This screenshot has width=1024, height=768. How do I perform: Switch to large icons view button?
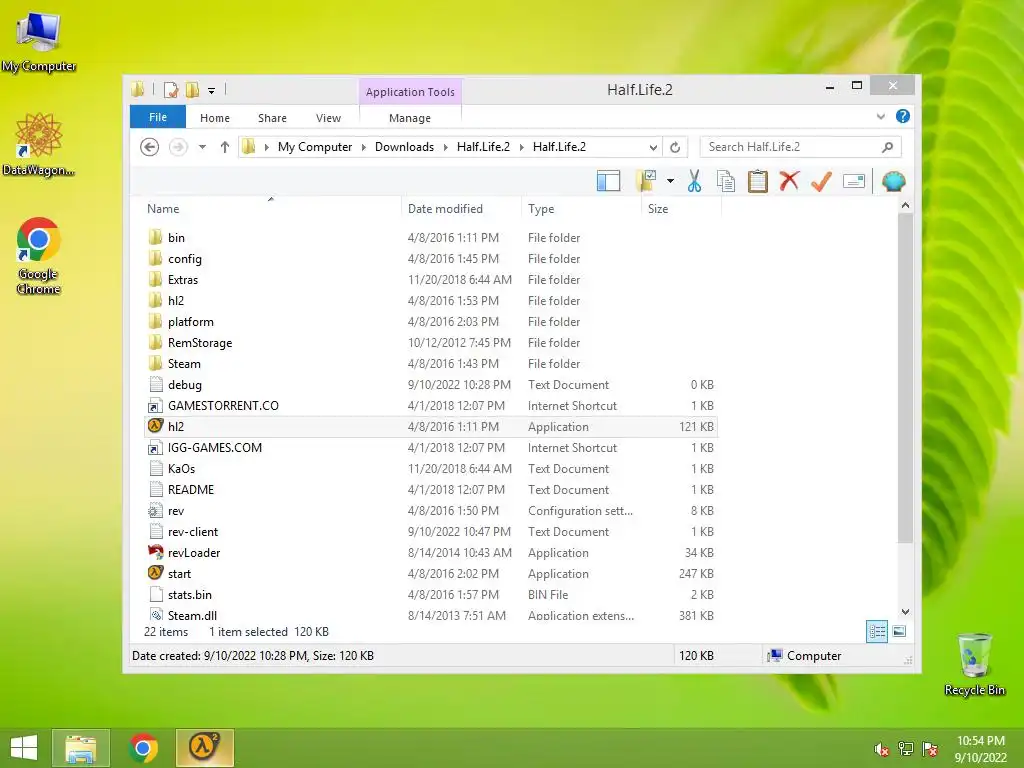tap(899, 632)
